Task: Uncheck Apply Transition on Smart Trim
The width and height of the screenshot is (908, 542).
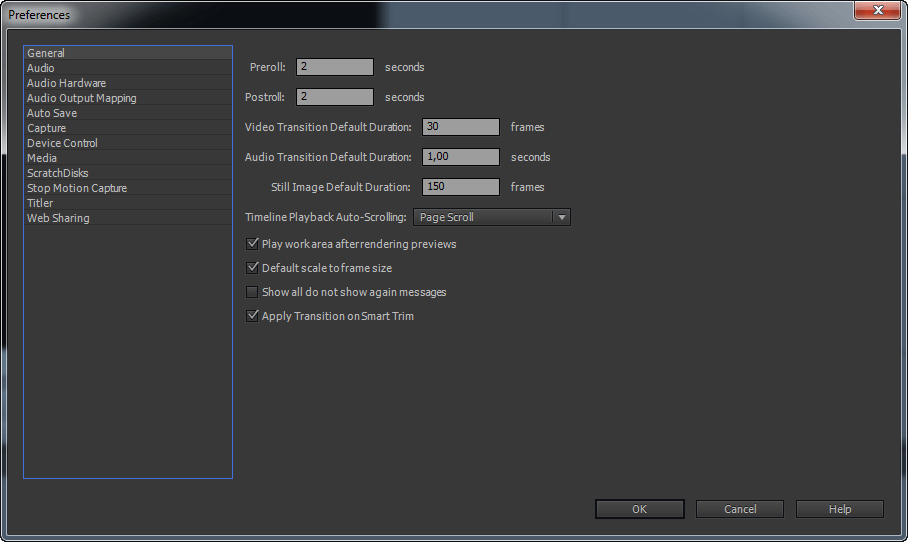Action: pyautogui.click(x=252, y=316)
